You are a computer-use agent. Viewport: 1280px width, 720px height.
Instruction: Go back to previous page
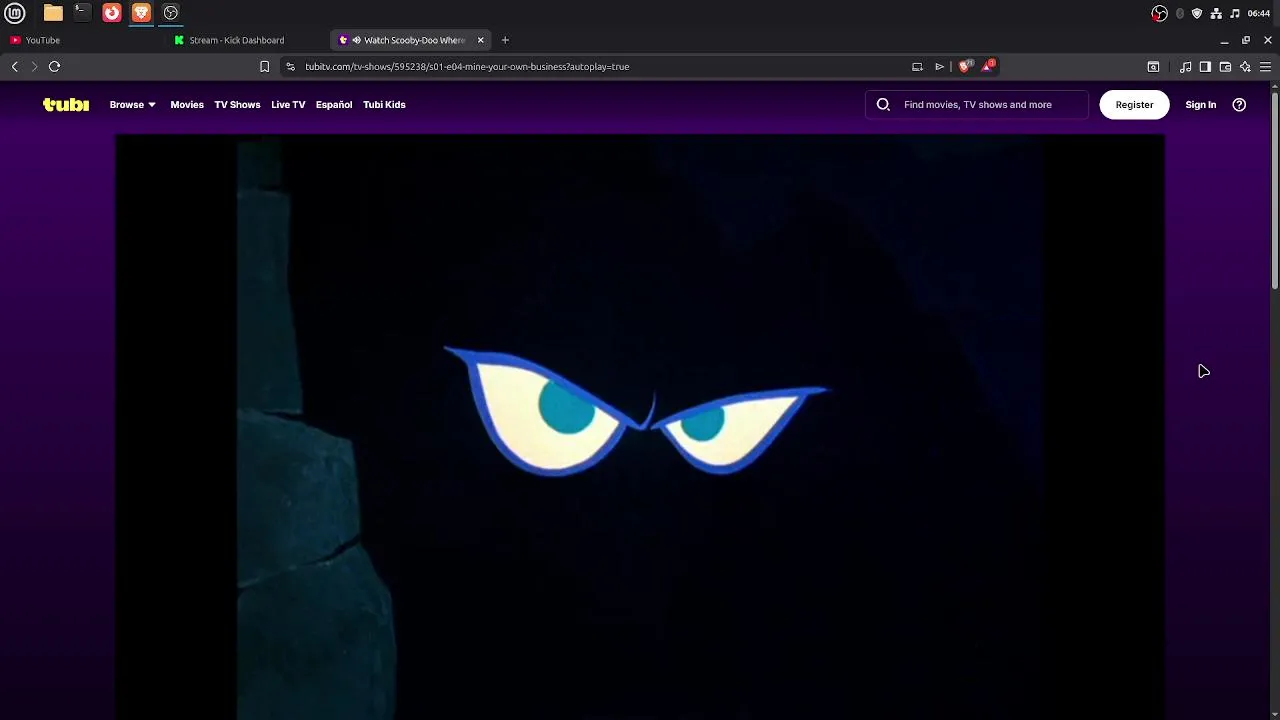point(14,66)
